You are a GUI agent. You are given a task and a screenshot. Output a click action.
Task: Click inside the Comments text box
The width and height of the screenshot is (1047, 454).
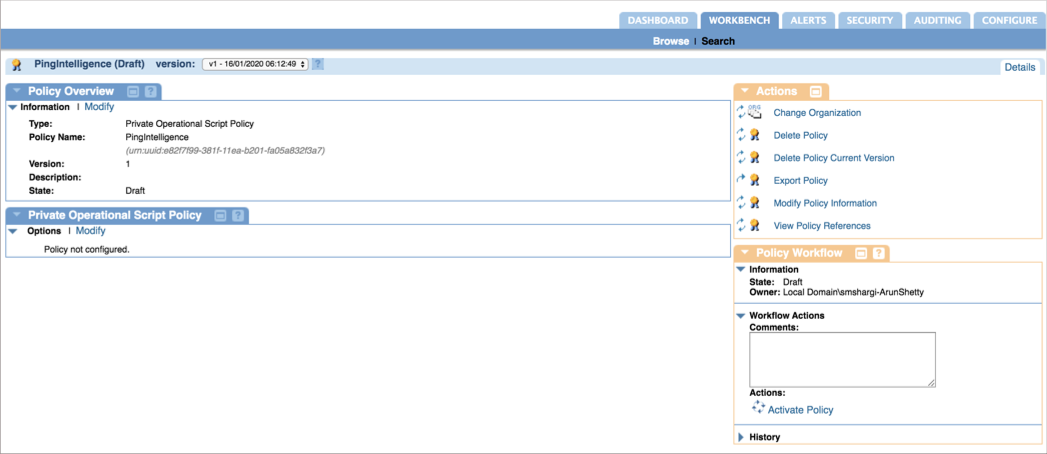(x=842, y=359)
